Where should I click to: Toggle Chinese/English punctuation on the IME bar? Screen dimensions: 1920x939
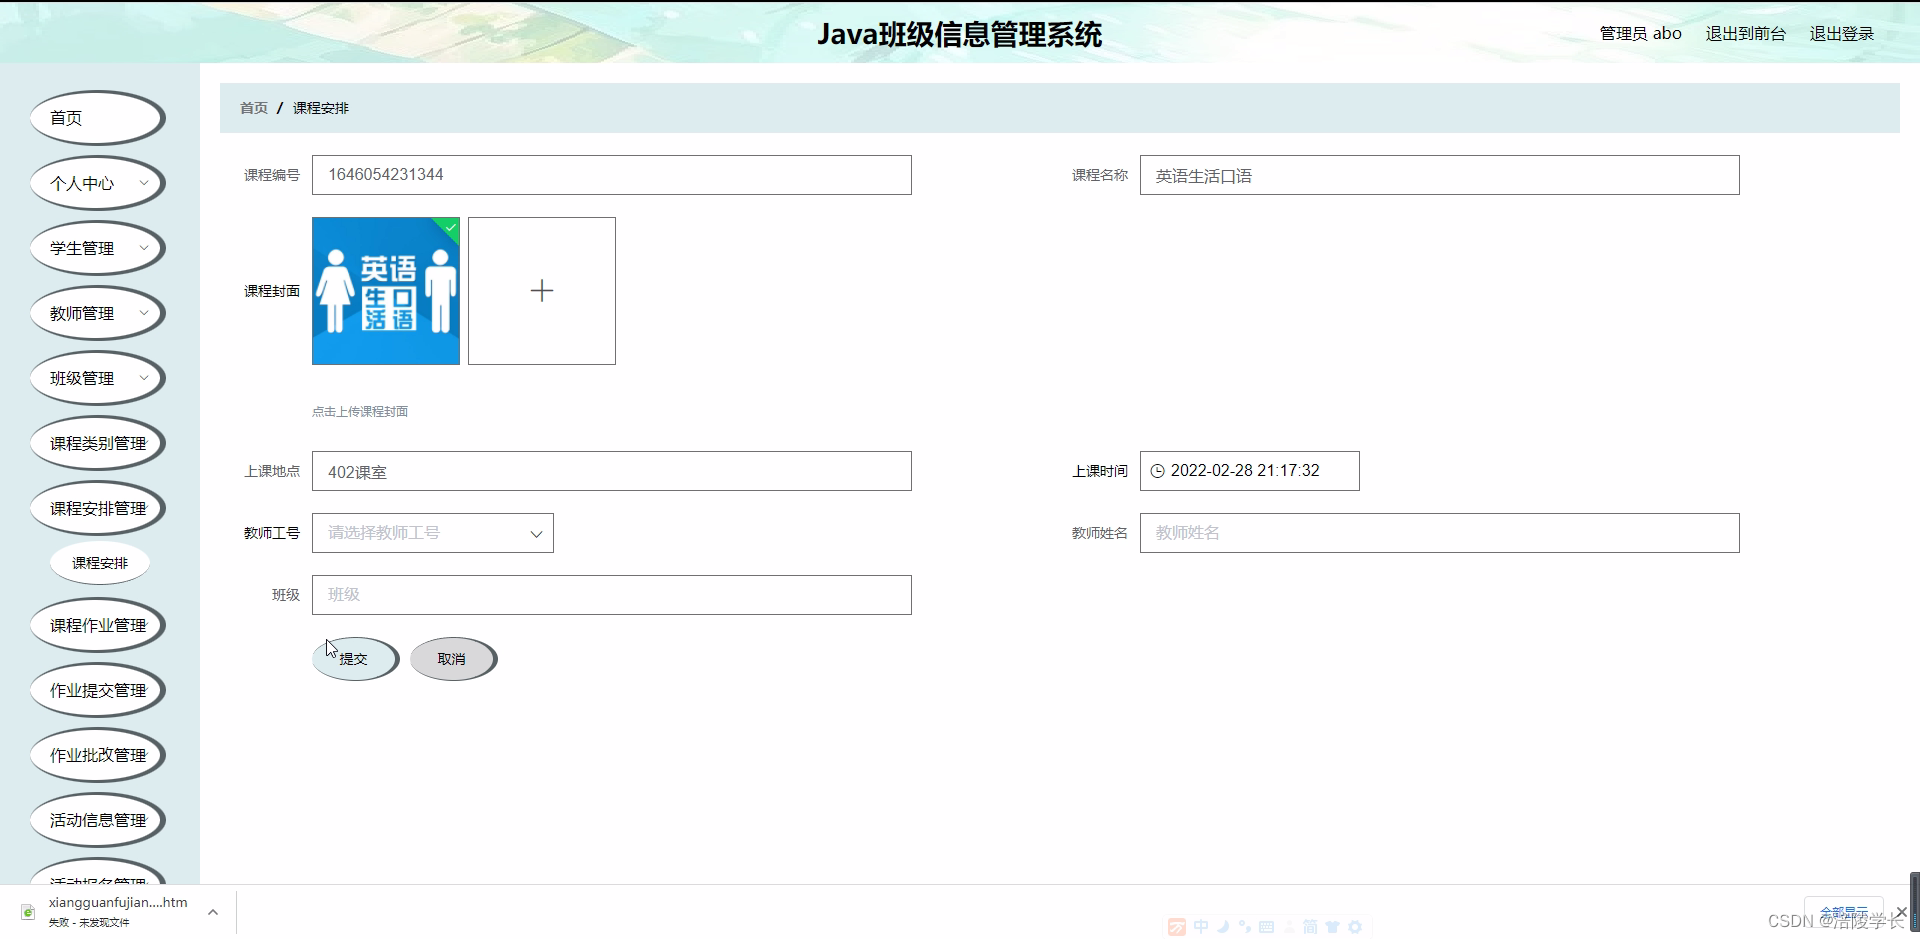coord(1246,927)
